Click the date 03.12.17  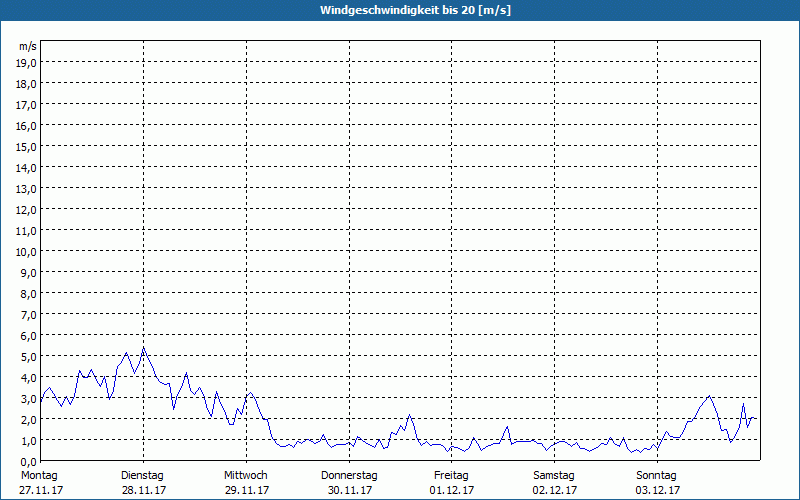[x=658, y=490]
